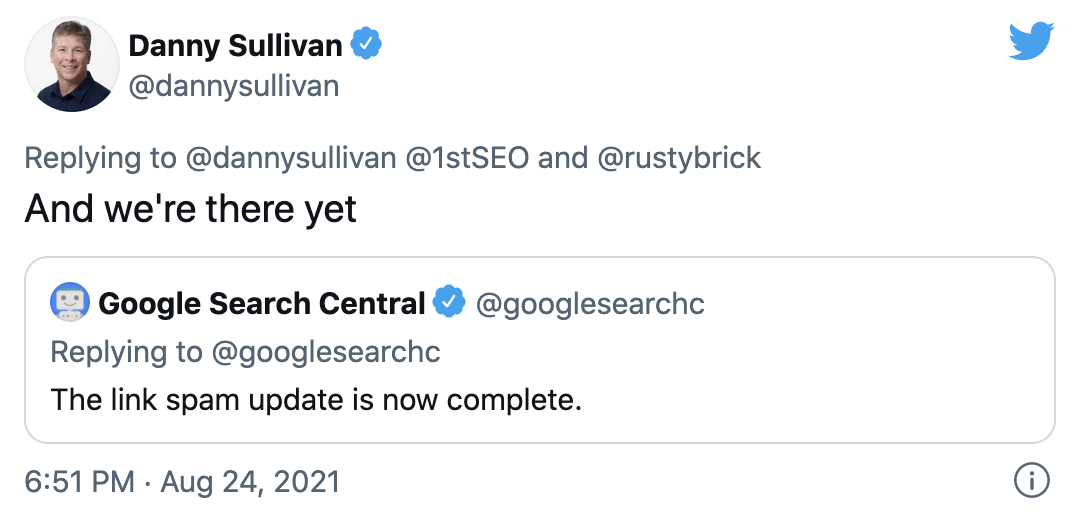This screenshot has width=1072, height=512.
Task: Click @dannysullivan in the replying-to line
Action: (291, 158)
